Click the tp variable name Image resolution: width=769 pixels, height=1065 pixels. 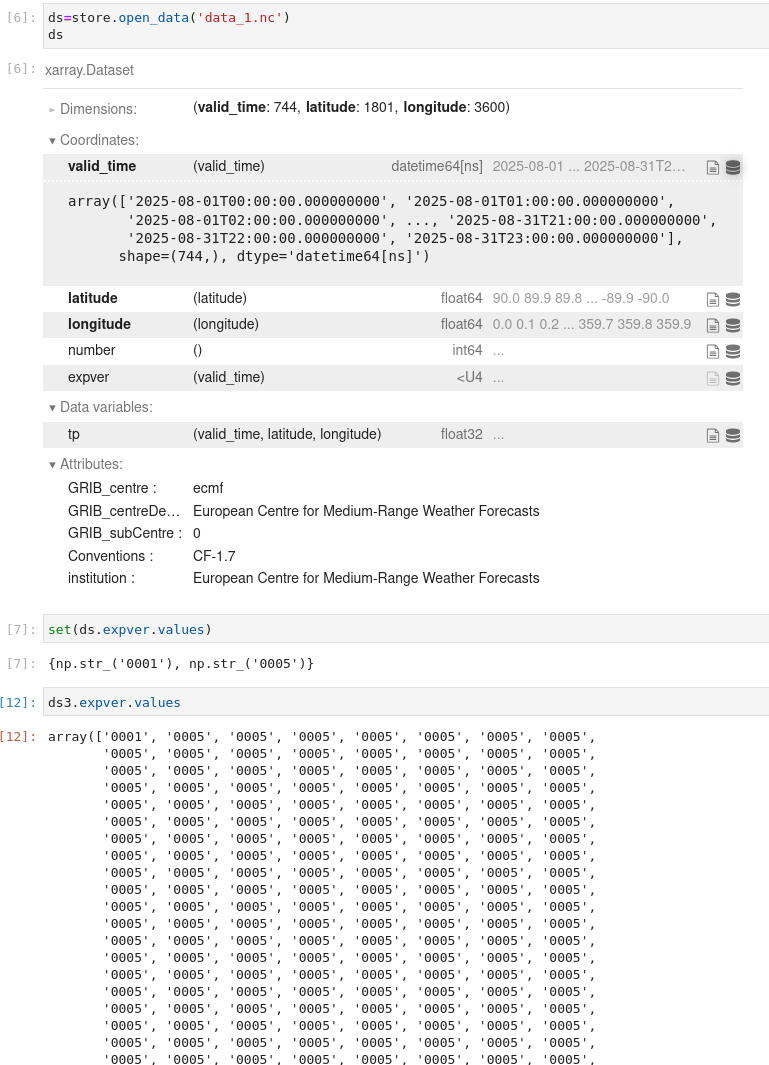pos(74,435)
